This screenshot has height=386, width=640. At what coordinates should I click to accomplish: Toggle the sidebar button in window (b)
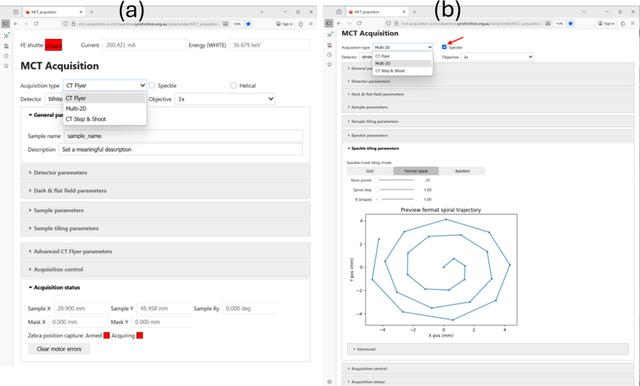coord(329,24)
